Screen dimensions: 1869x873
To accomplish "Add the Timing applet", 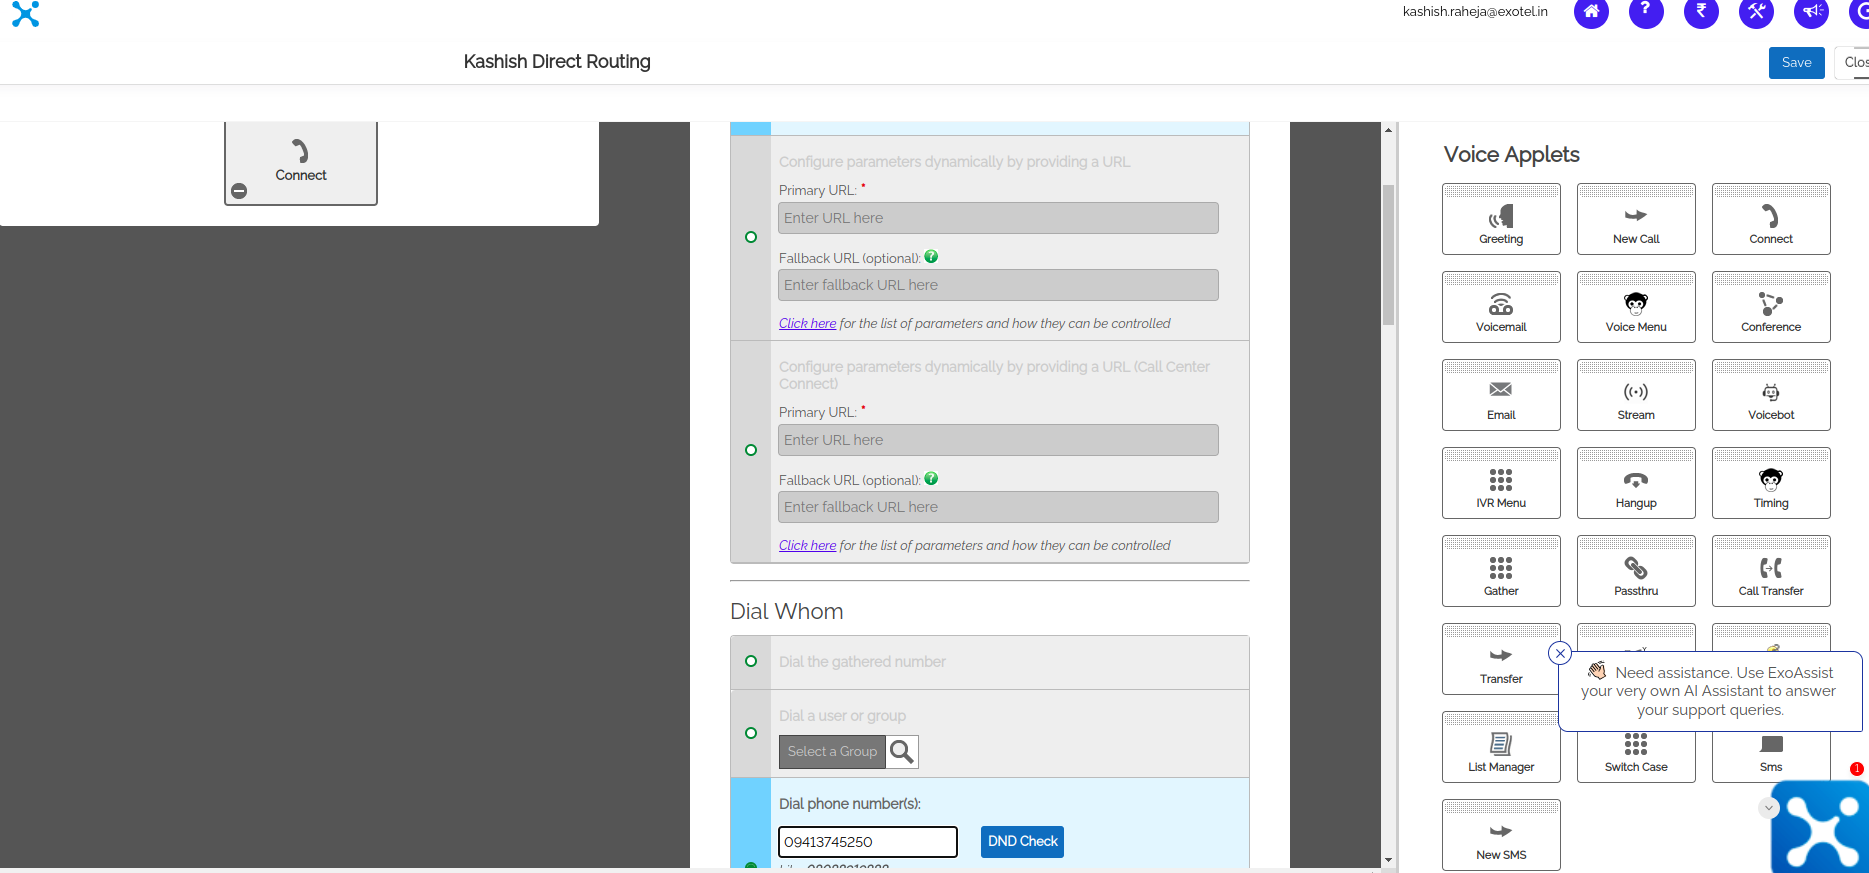I will [x=1771, y=483].
